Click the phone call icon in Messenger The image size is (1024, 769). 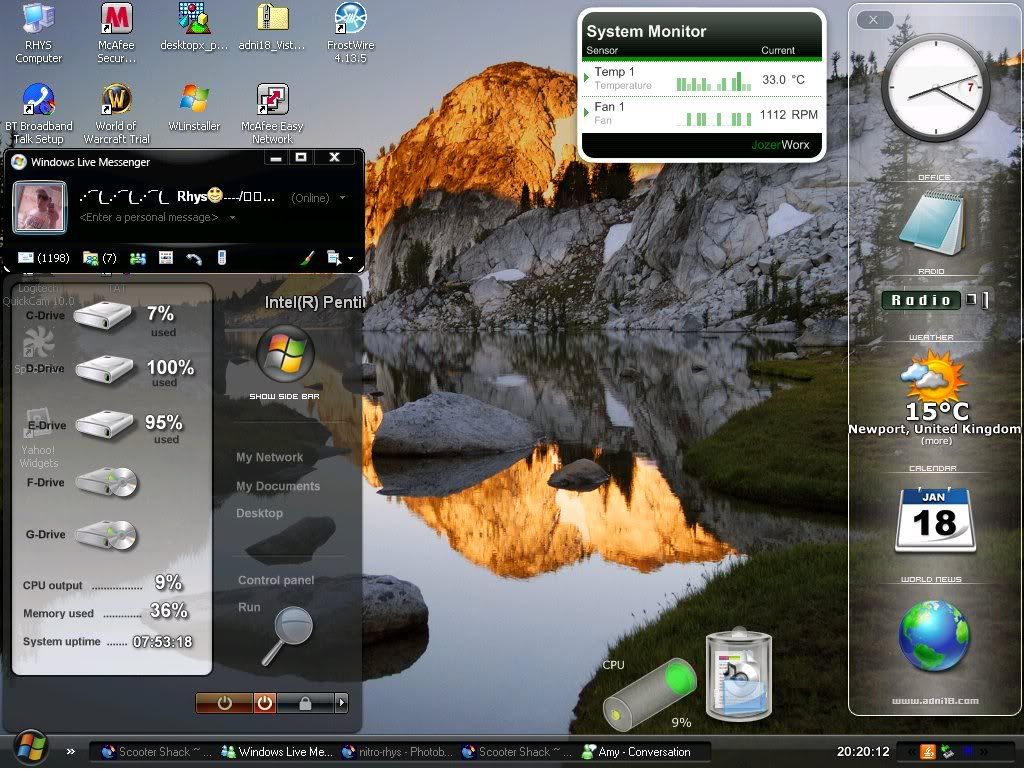pyautogui.click(x=194, y=258)
